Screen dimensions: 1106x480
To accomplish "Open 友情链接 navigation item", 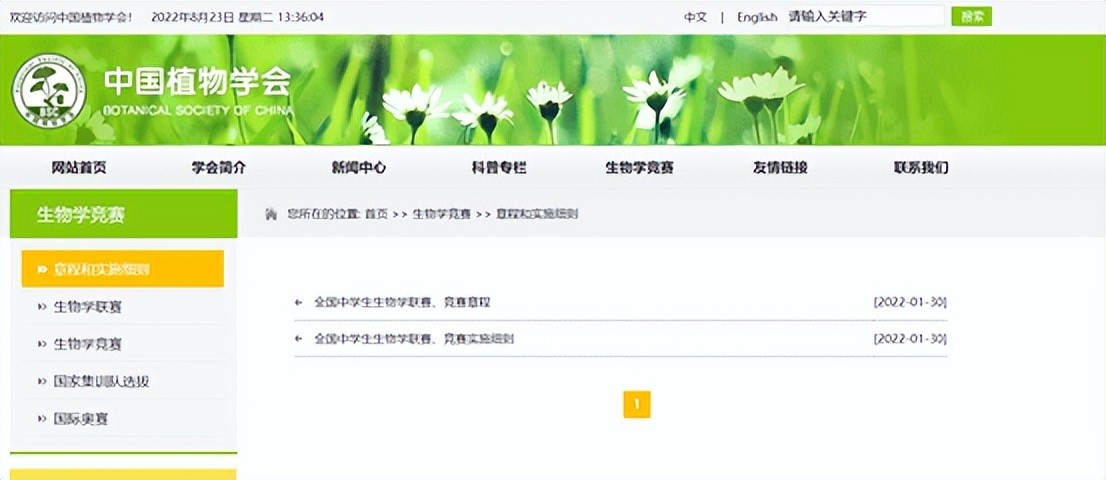I will click(x=780, y=168).
